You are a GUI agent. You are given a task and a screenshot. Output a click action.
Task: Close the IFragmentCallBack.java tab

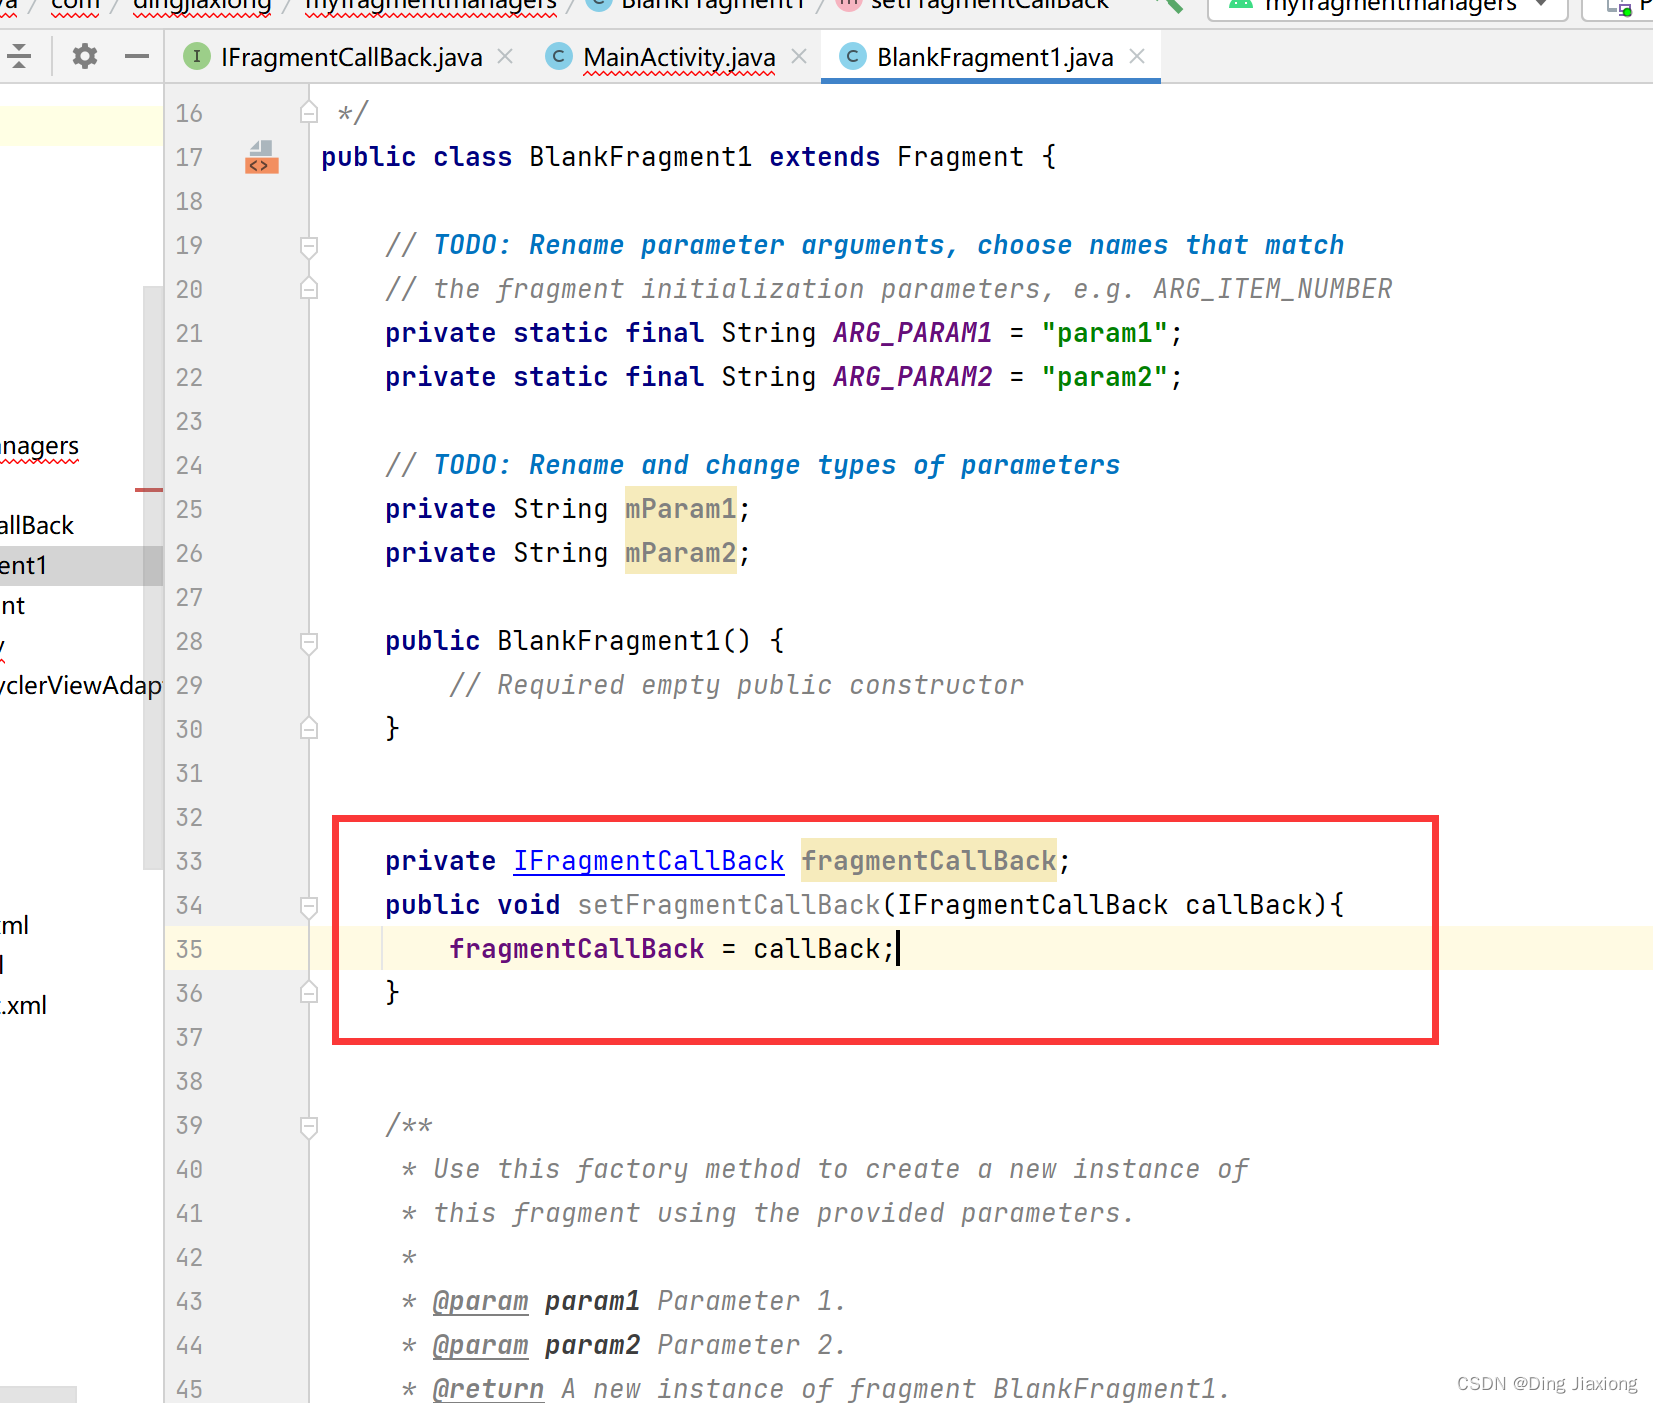(x=506, y=57)
